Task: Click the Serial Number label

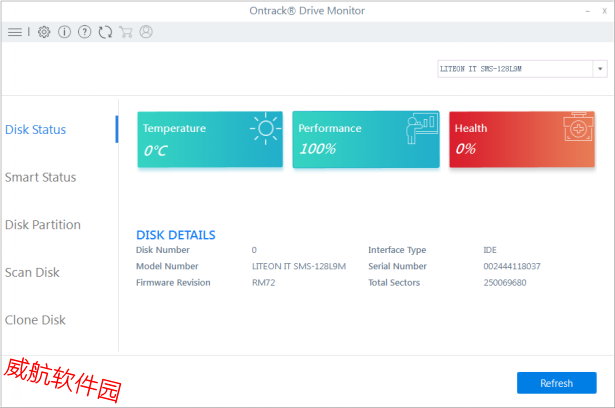Action: click(x=397, y=266)
